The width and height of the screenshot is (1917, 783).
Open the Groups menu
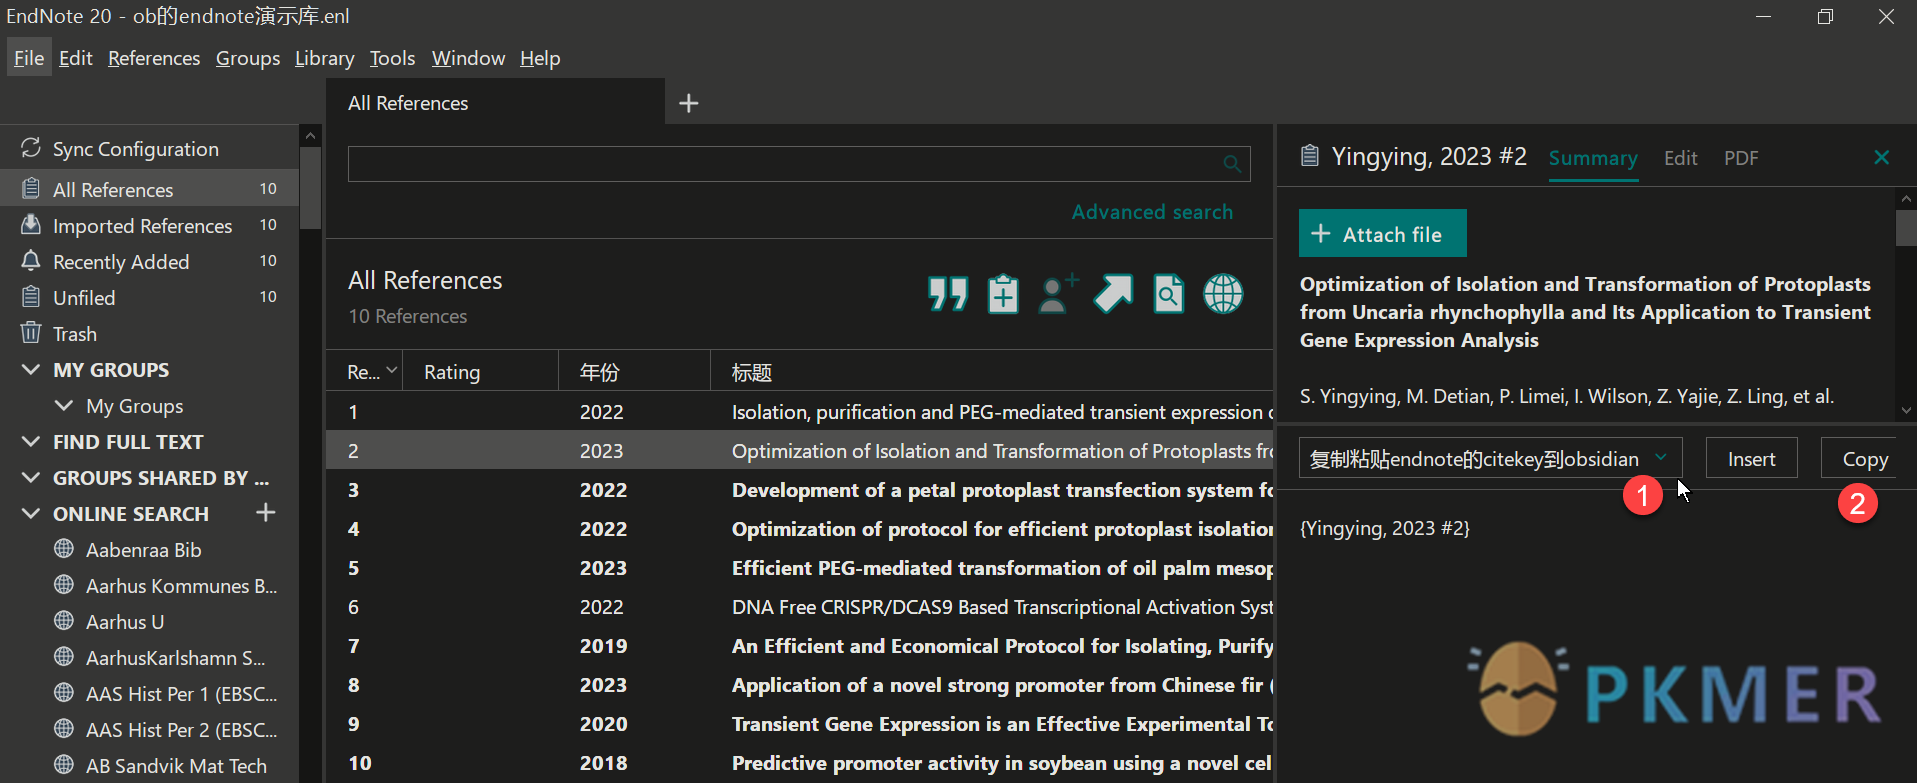tap(248, 58)
